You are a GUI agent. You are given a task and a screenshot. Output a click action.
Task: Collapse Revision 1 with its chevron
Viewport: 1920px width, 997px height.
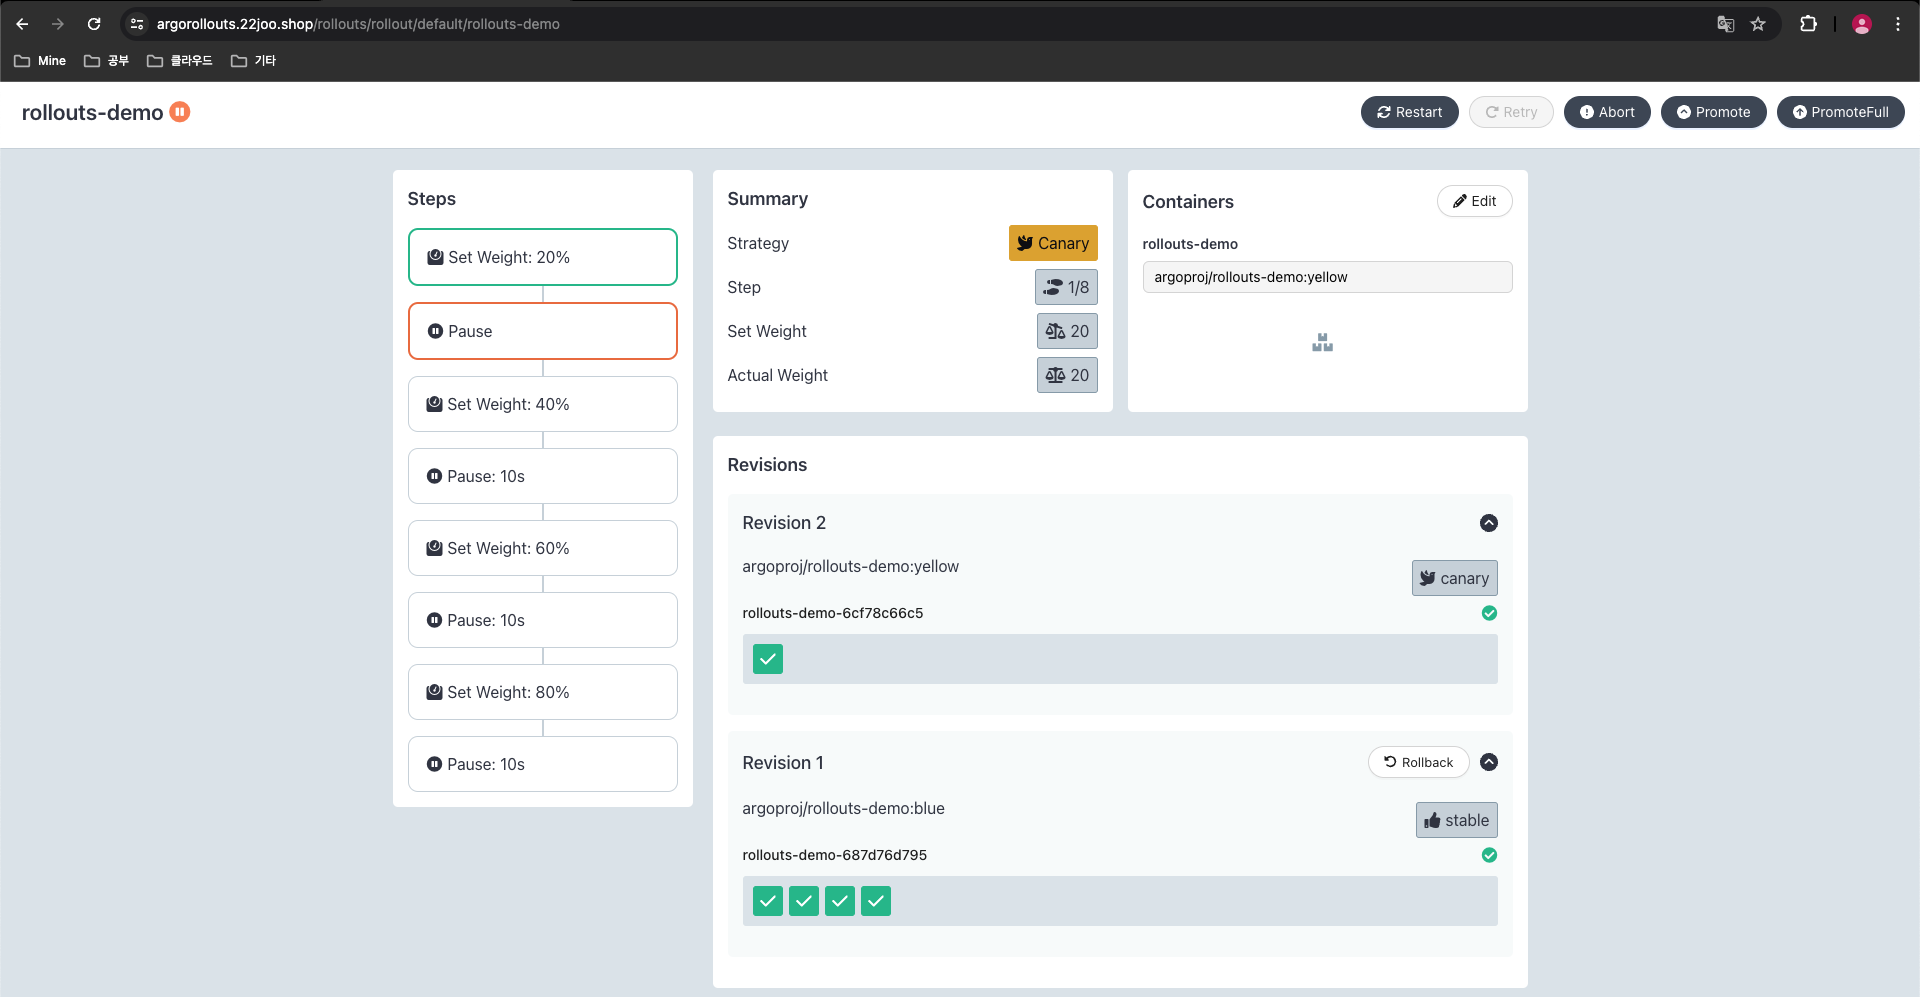pyautogui.click(x=1489, y=762)
